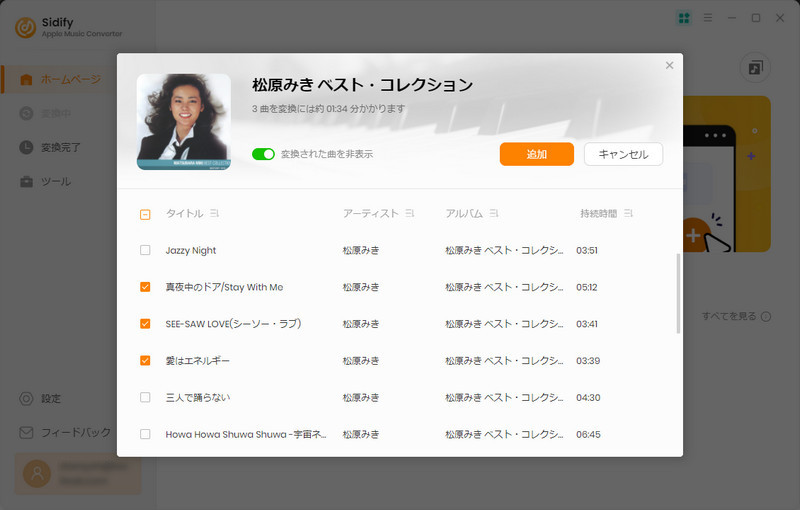
Task: Toggle the select-all checkbox in header
Action: tap(145, 214)
